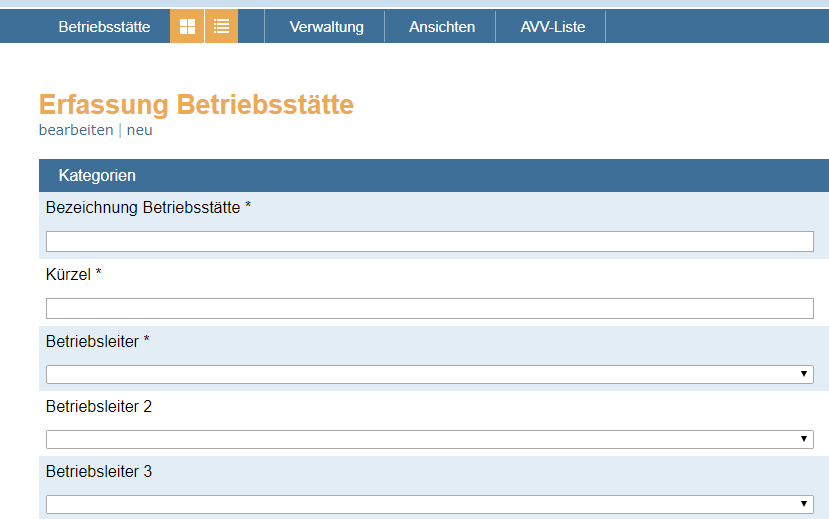Click the 'neu' link

coord(139,130)
